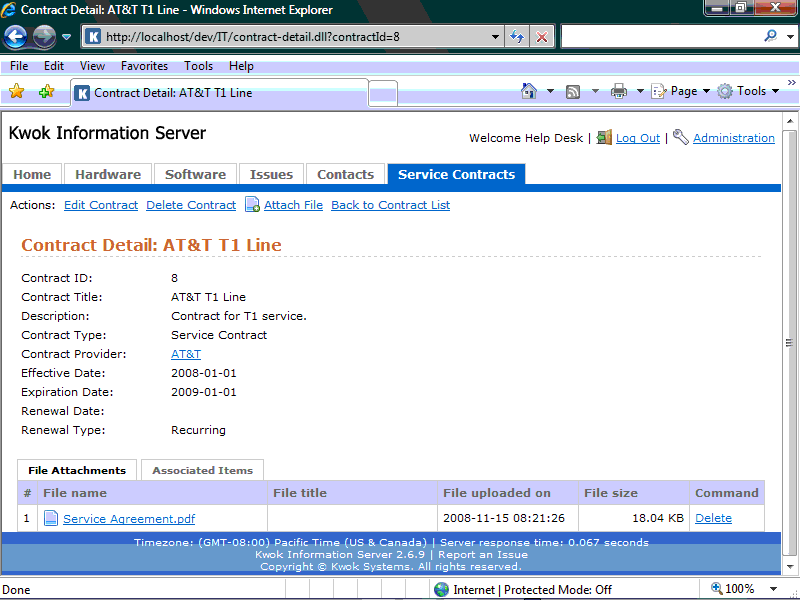Click the Delete Contract link

[191, 205]
